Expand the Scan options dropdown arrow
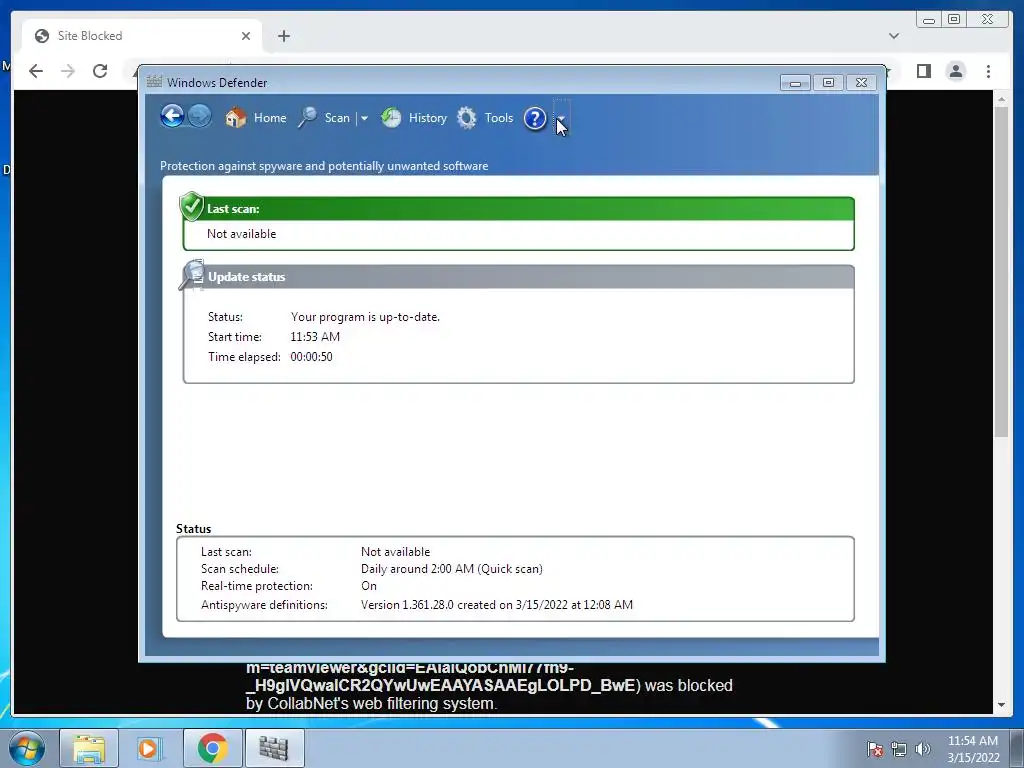The image size is (1024, 768). 364,118
